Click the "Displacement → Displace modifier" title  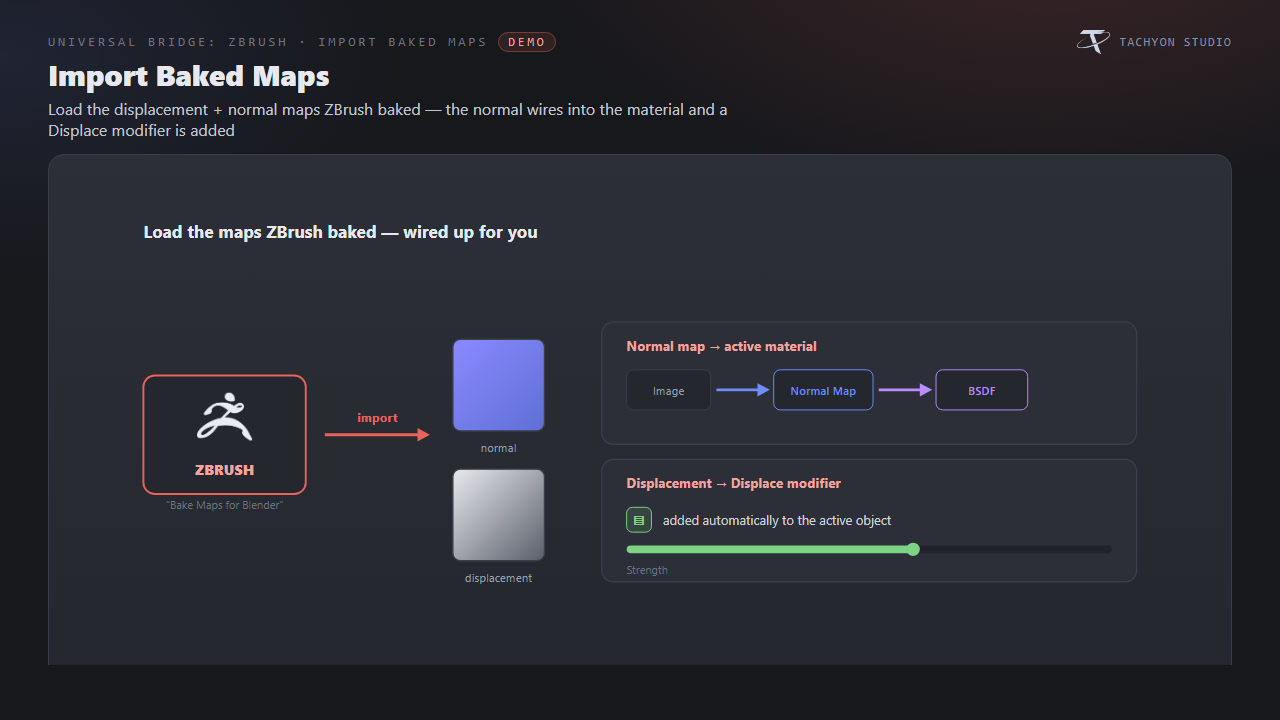(x=734, y=483)
